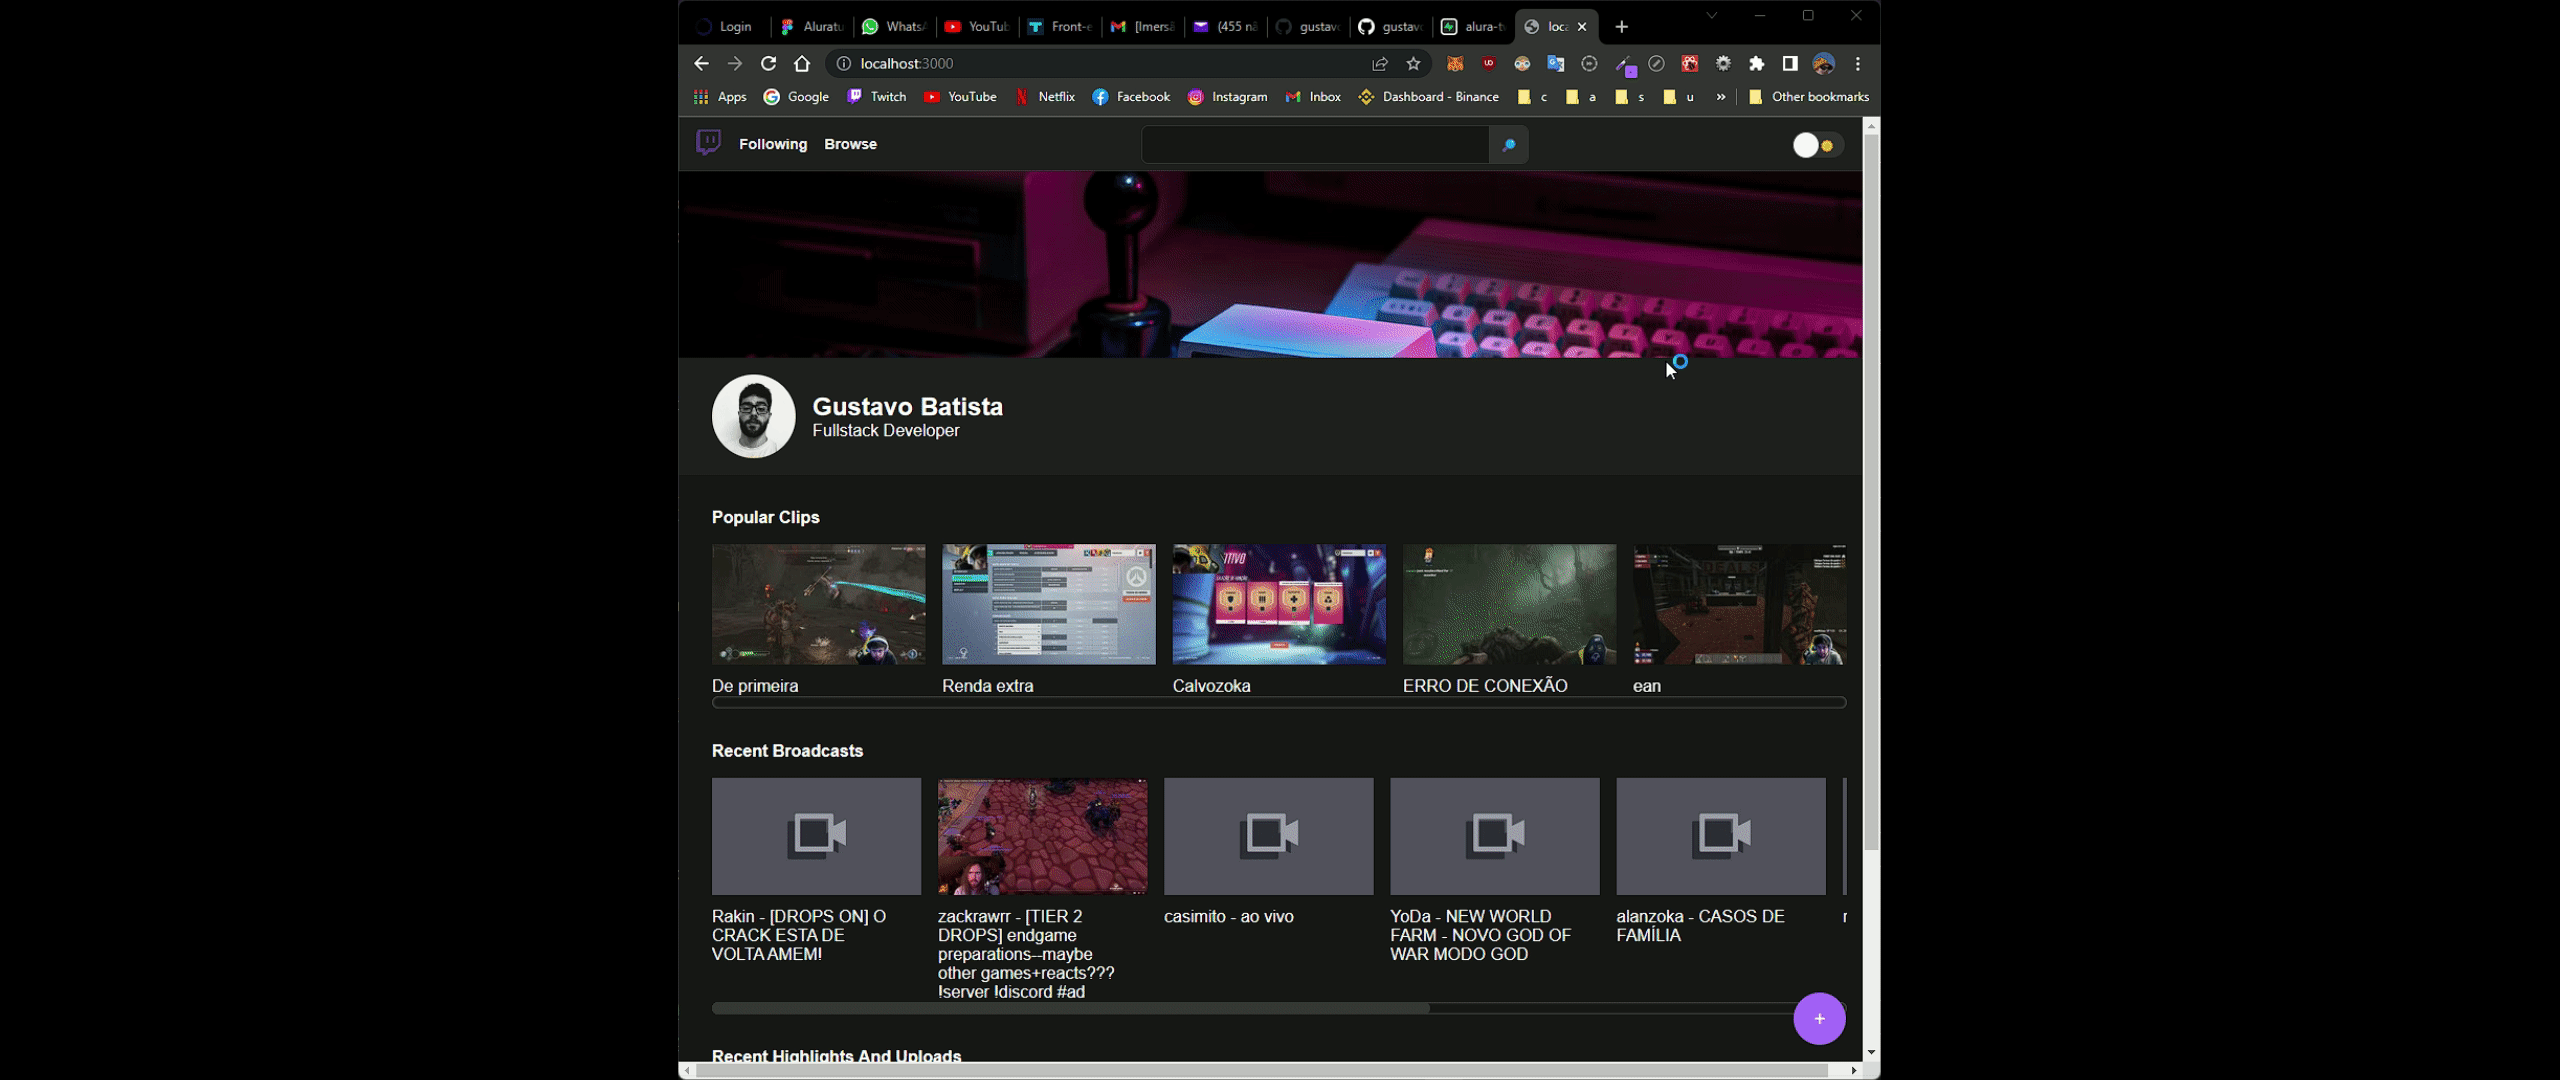This screenshot has width=2560, height=1080.
Task: Switch to the WhatsApp browser tab
Action: coord(894,27)
